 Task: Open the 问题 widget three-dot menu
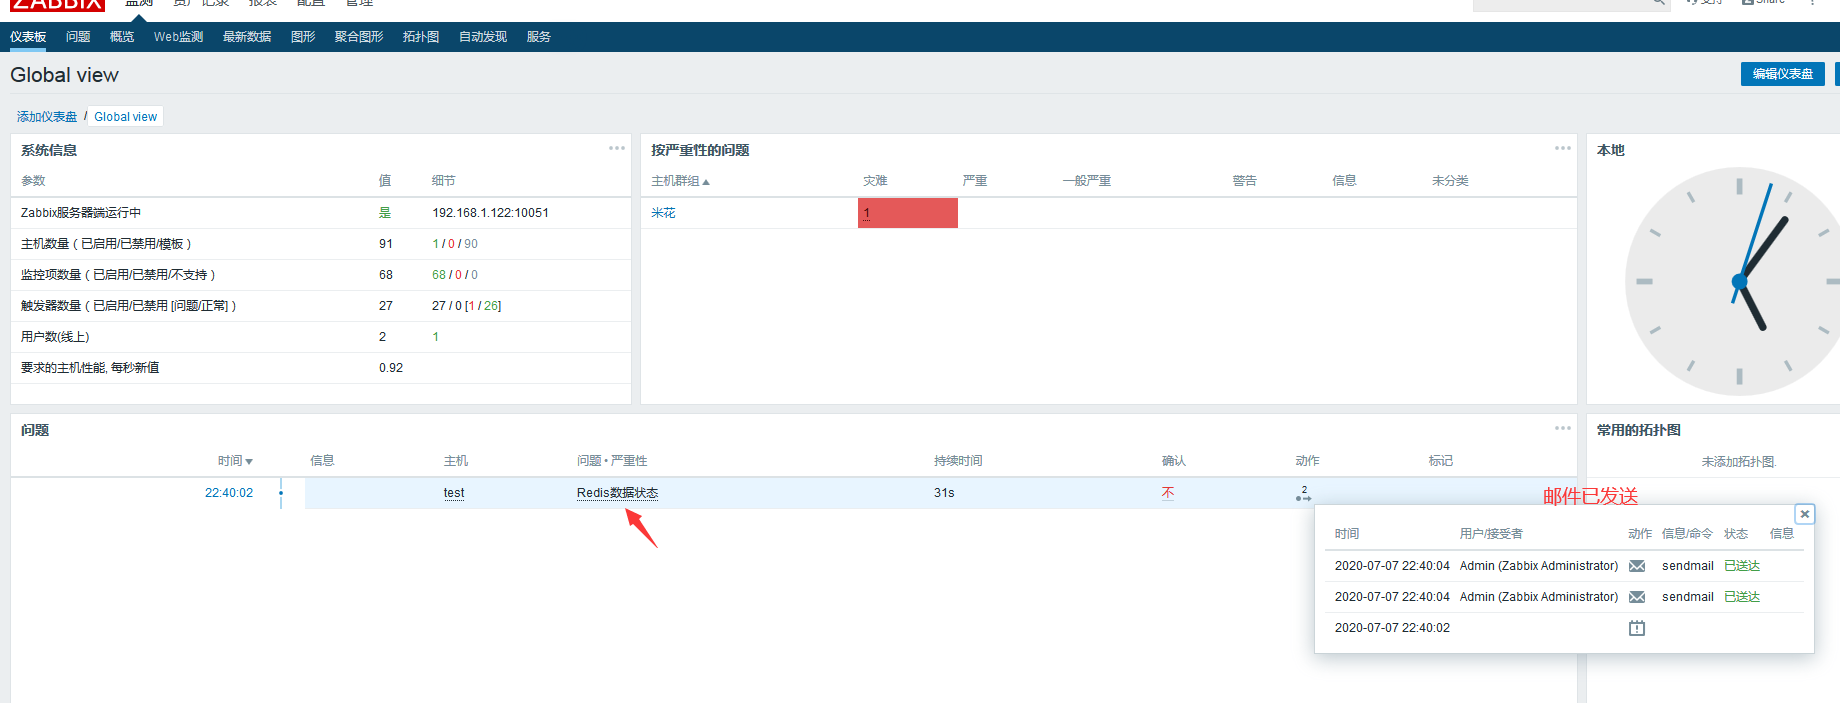click(x=1562, y=429)
